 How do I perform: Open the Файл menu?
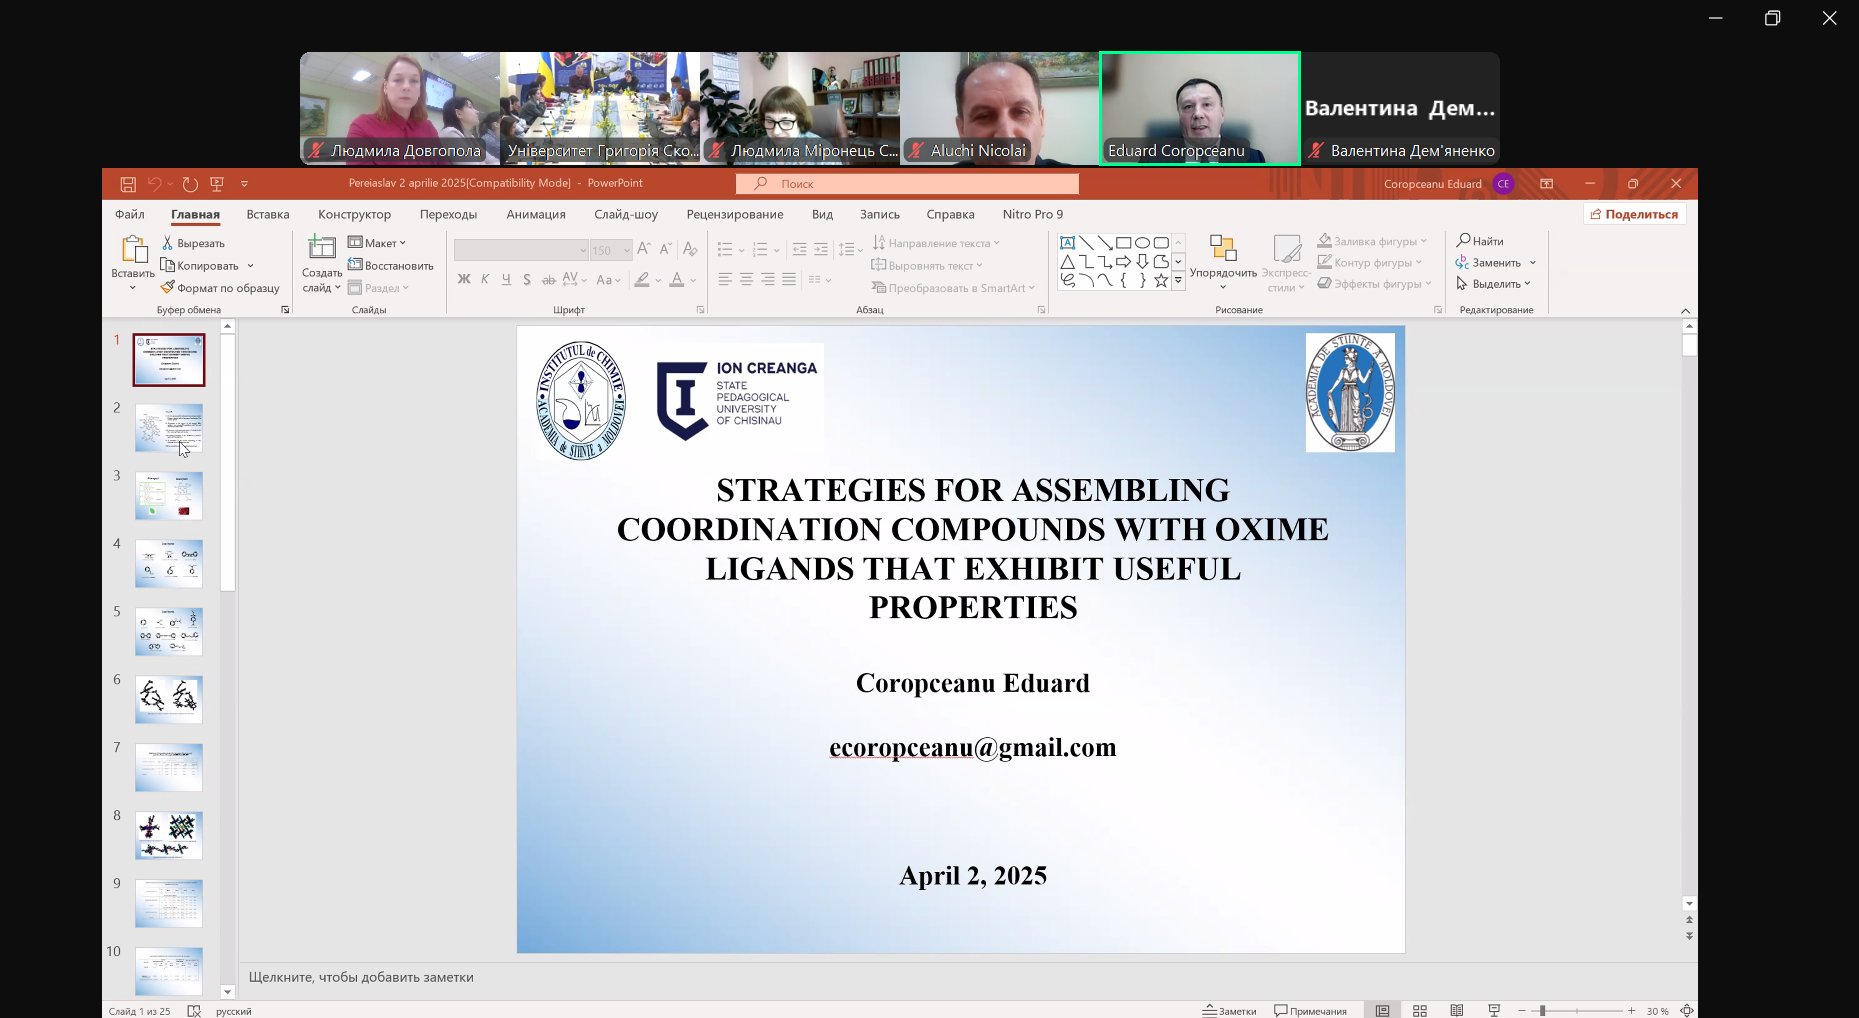click(130, 214)
